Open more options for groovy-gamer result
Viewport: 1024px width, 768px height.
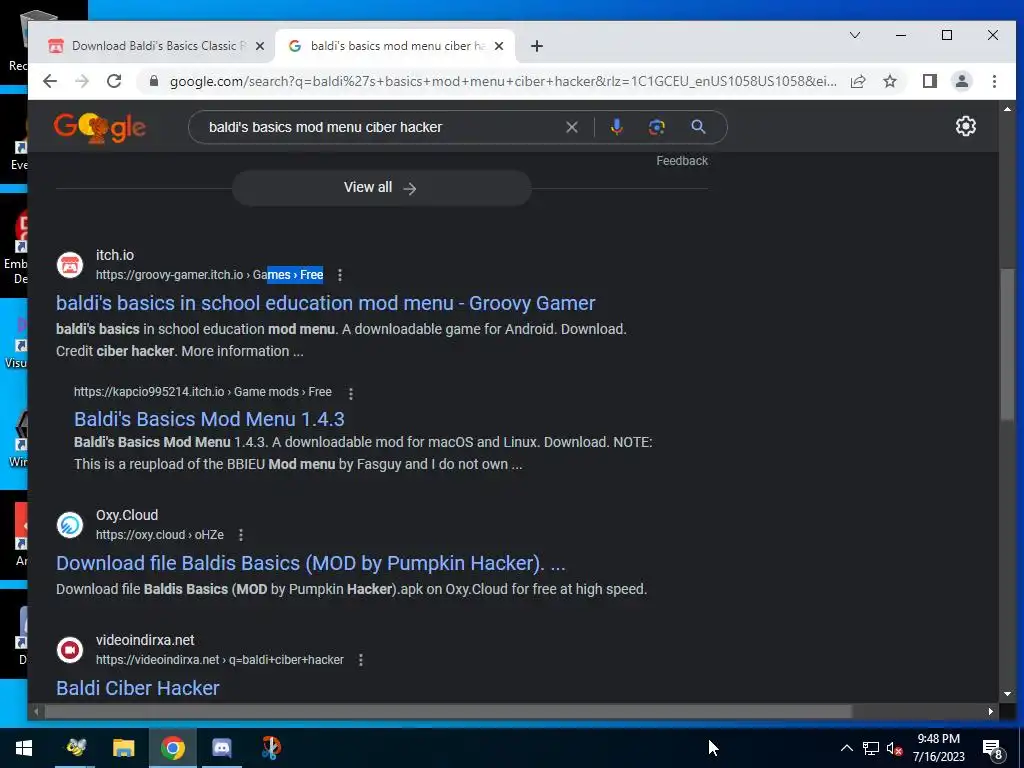tap(340, 275)
